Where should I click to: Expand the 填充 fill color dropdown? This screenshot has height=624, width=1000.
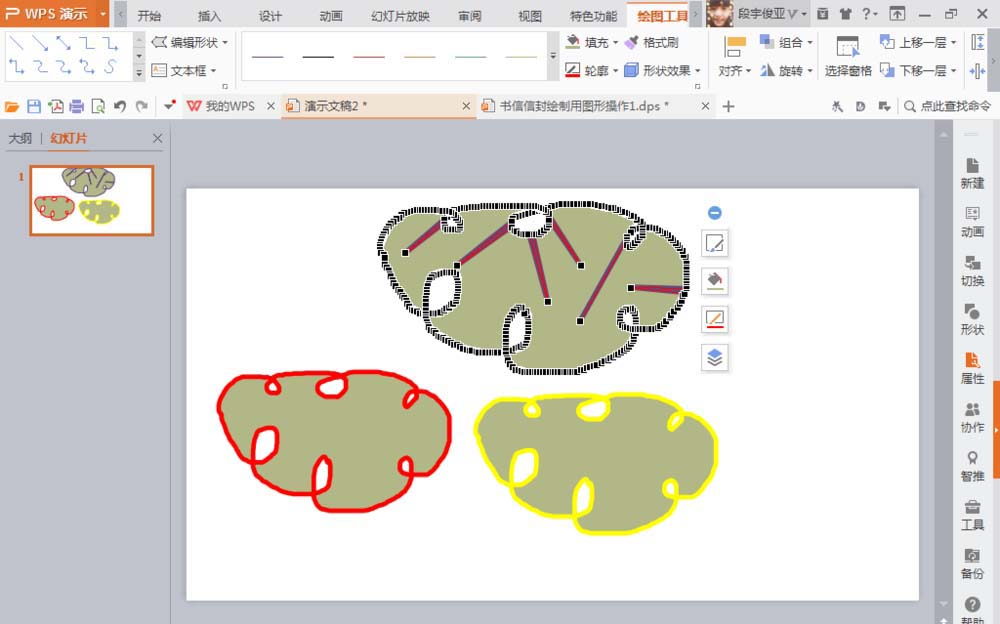pyautogui.click(x=613, y=42)
